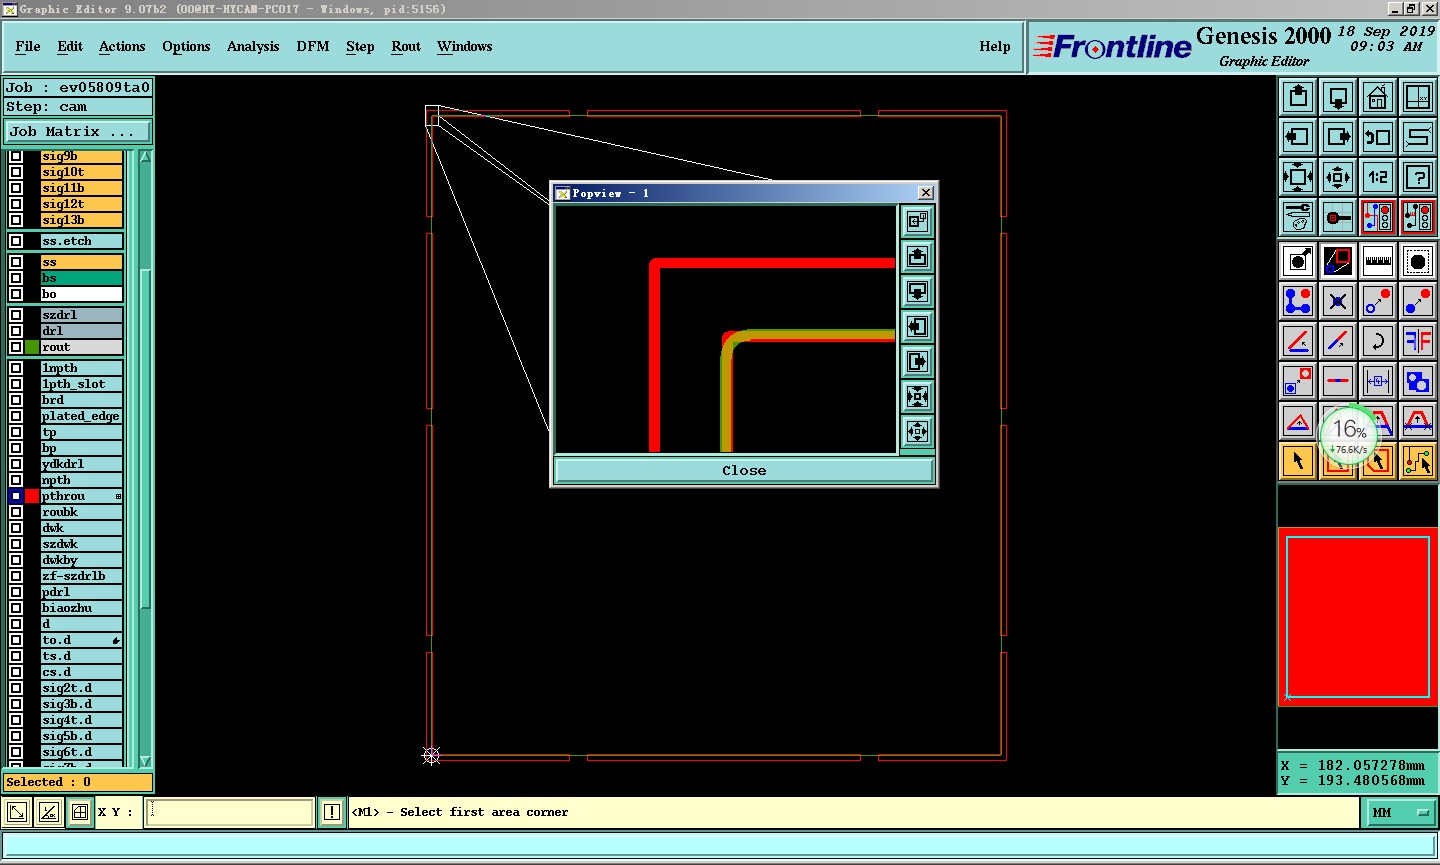The width and height of the screenshot is (1440, 865).
Task: Click the Popview pan left icon
Action: [x=917, y=327]
